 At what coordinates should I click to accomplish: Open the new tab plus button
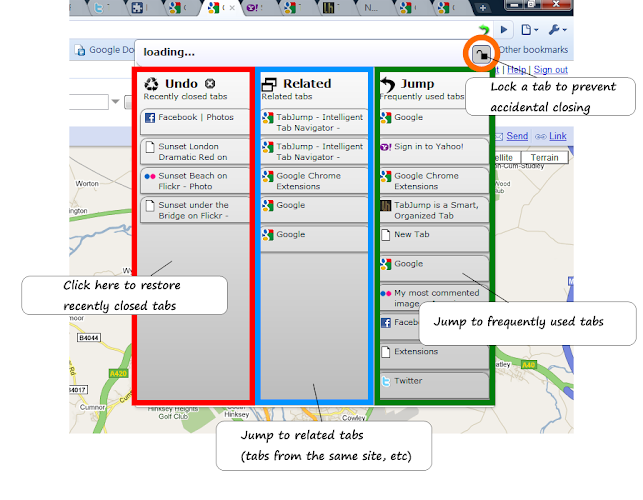tap(483, 8)
